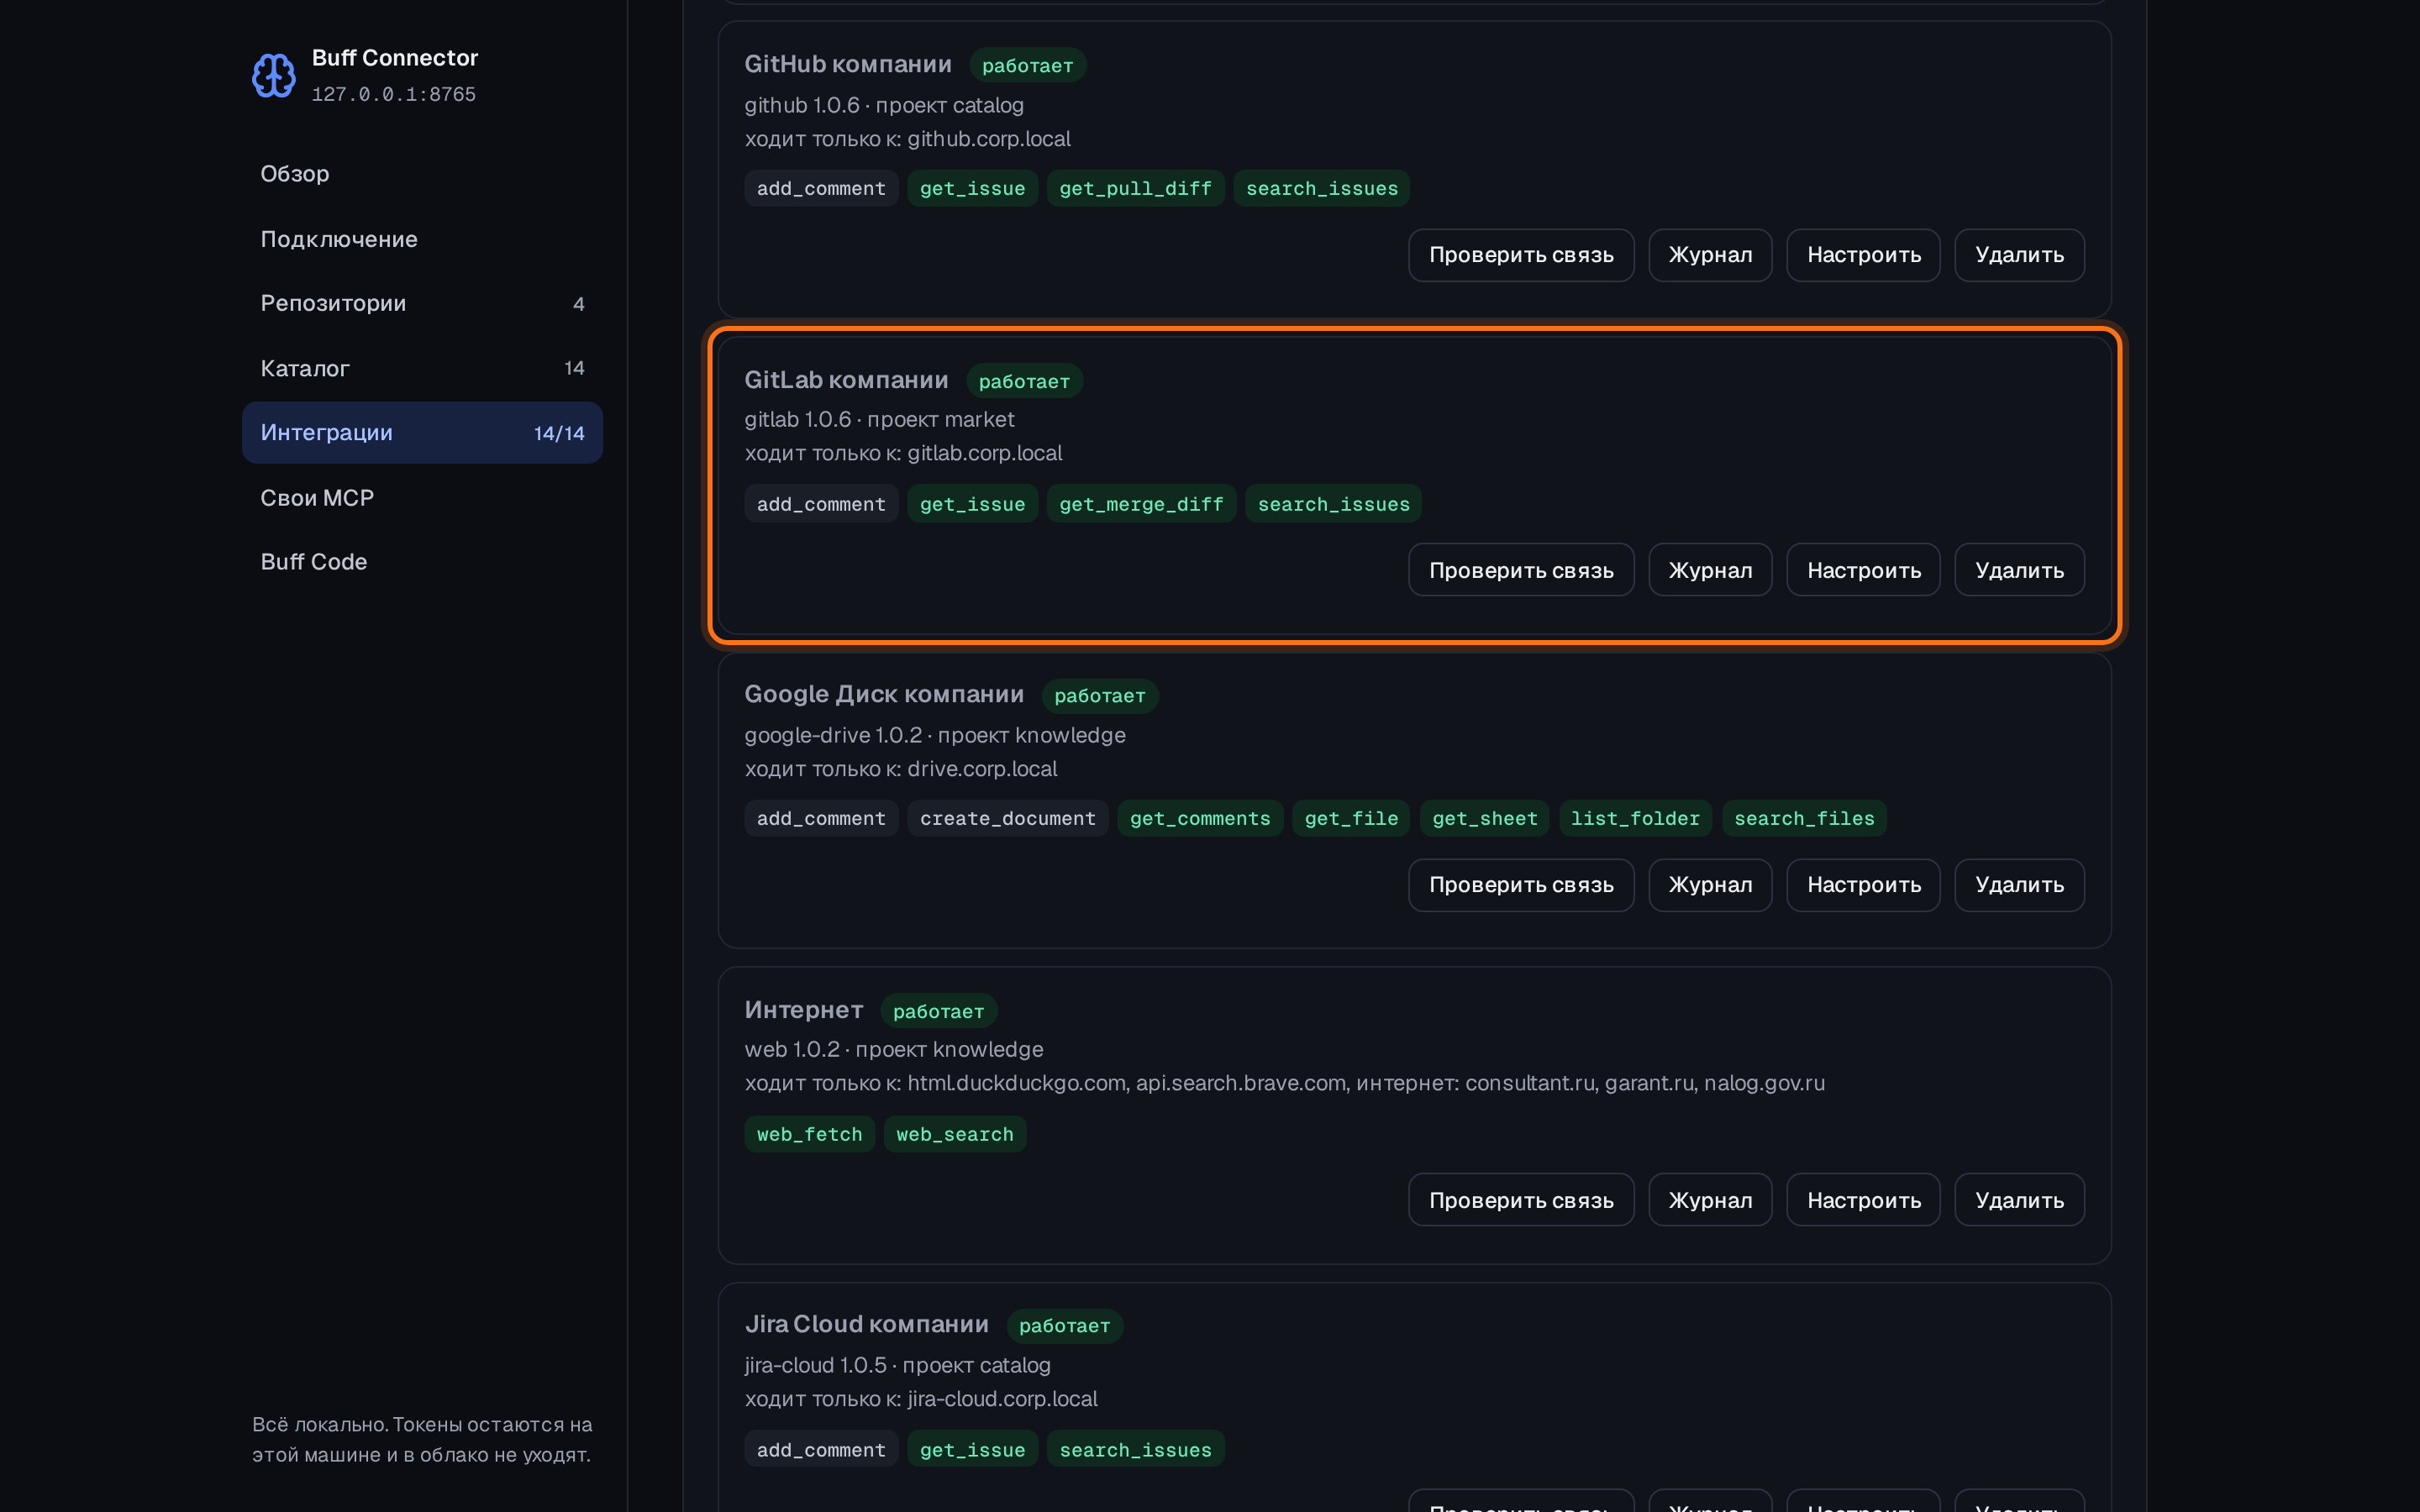Open Каталог sidebar item

click(x=422, y=368)
